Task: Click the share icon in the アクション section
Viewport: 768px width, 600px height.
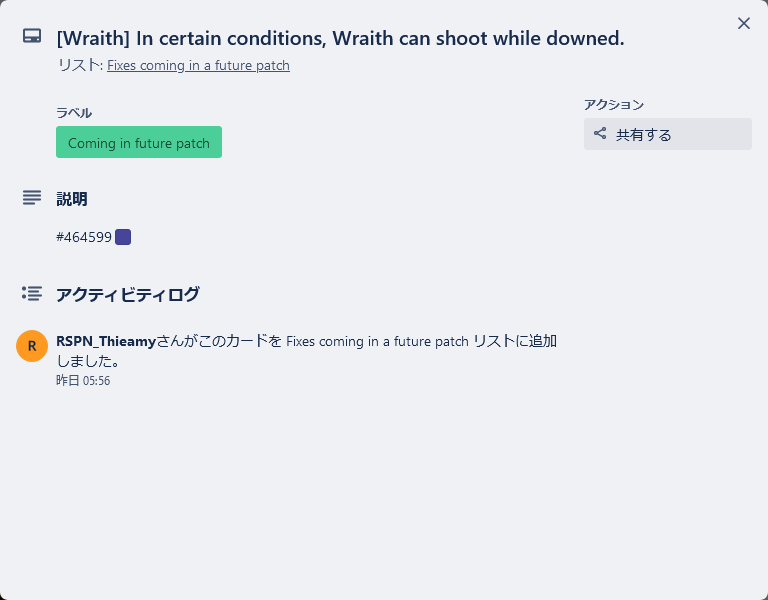Action: 600,134
